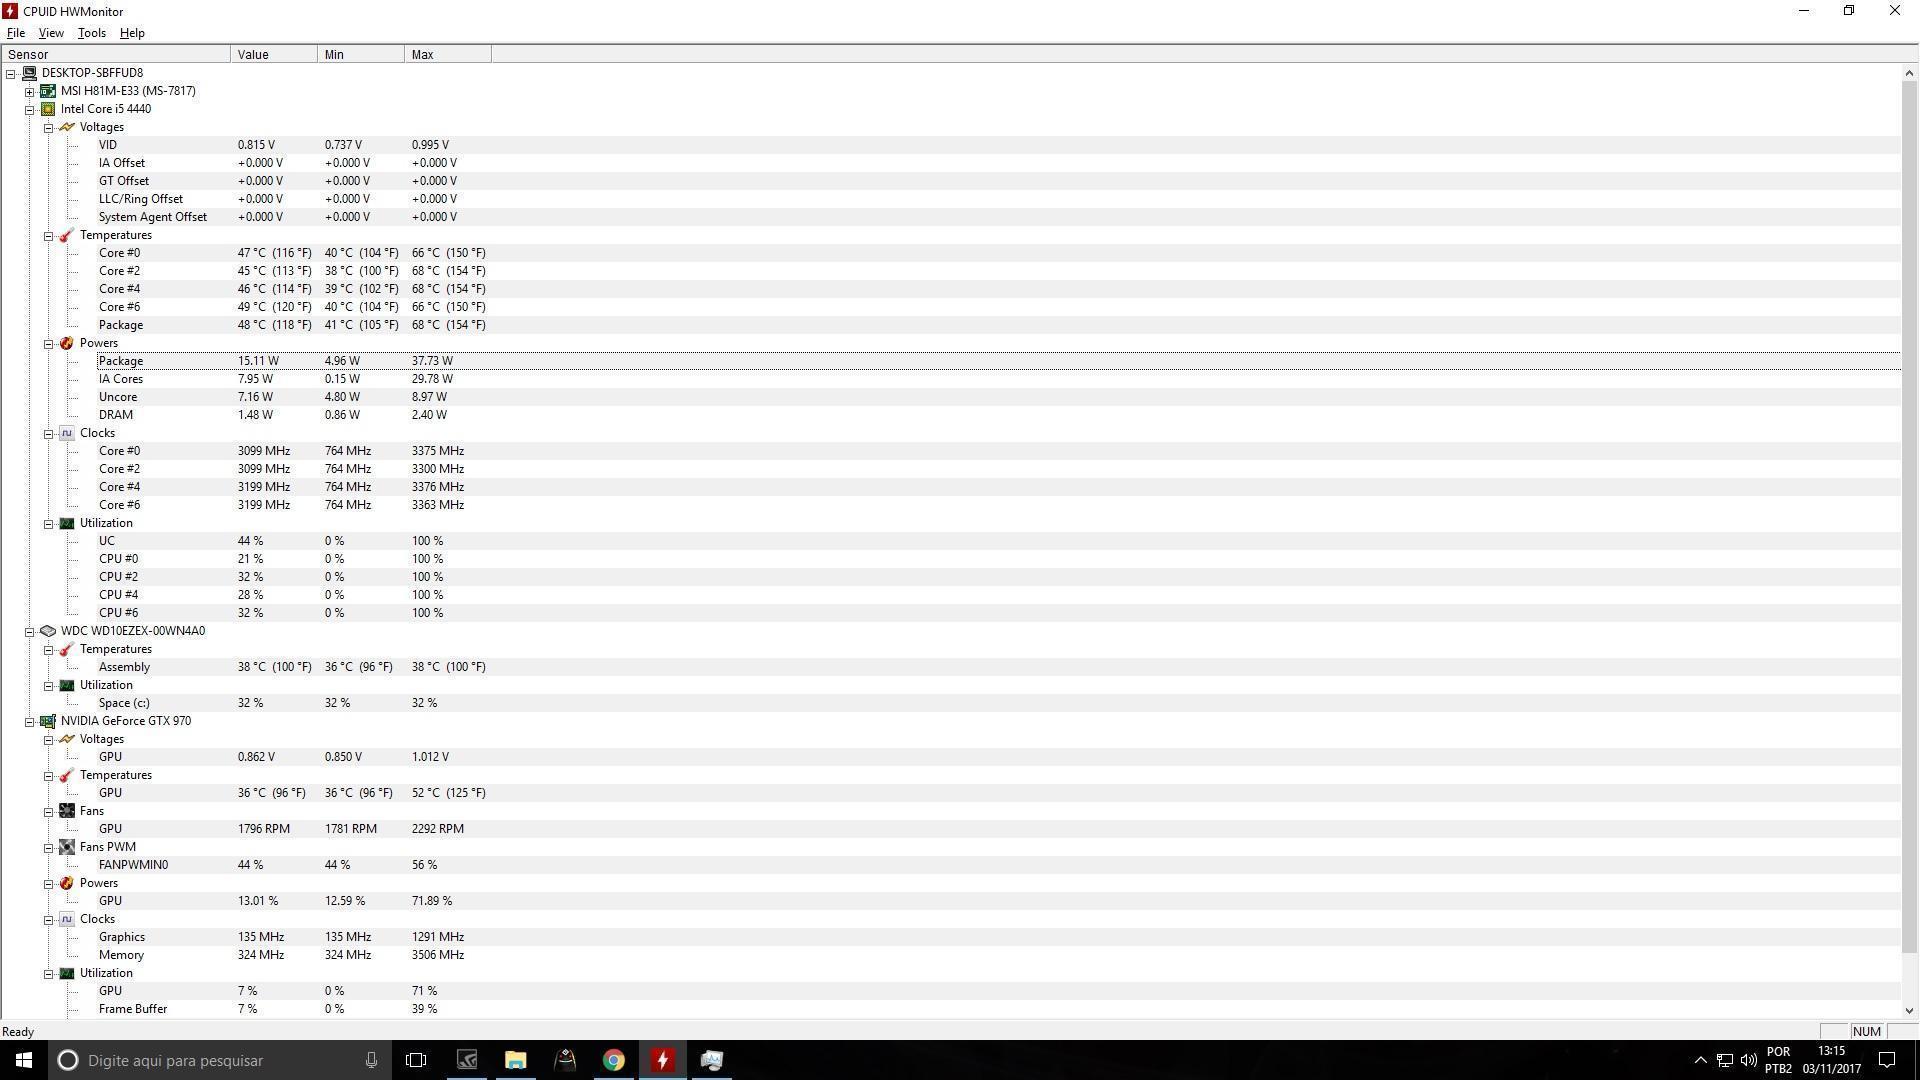Collapse the CPU Clocks group
Viewport: 1920px width, 1080px height.
[48, 433]
